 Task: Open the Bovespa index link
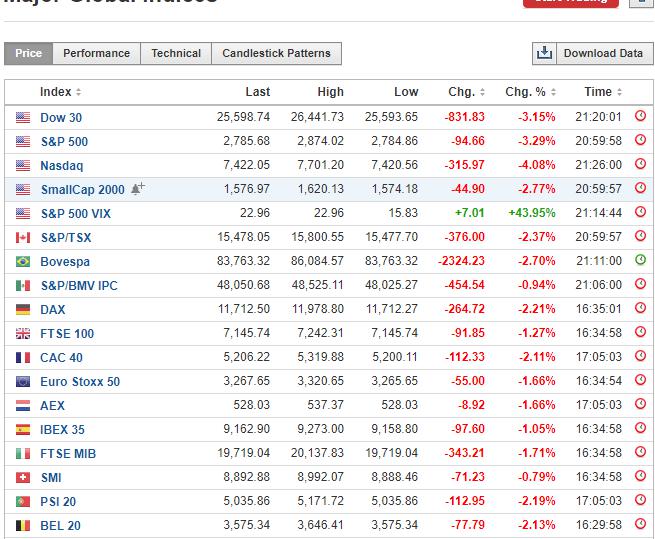(x=65, y=262)
